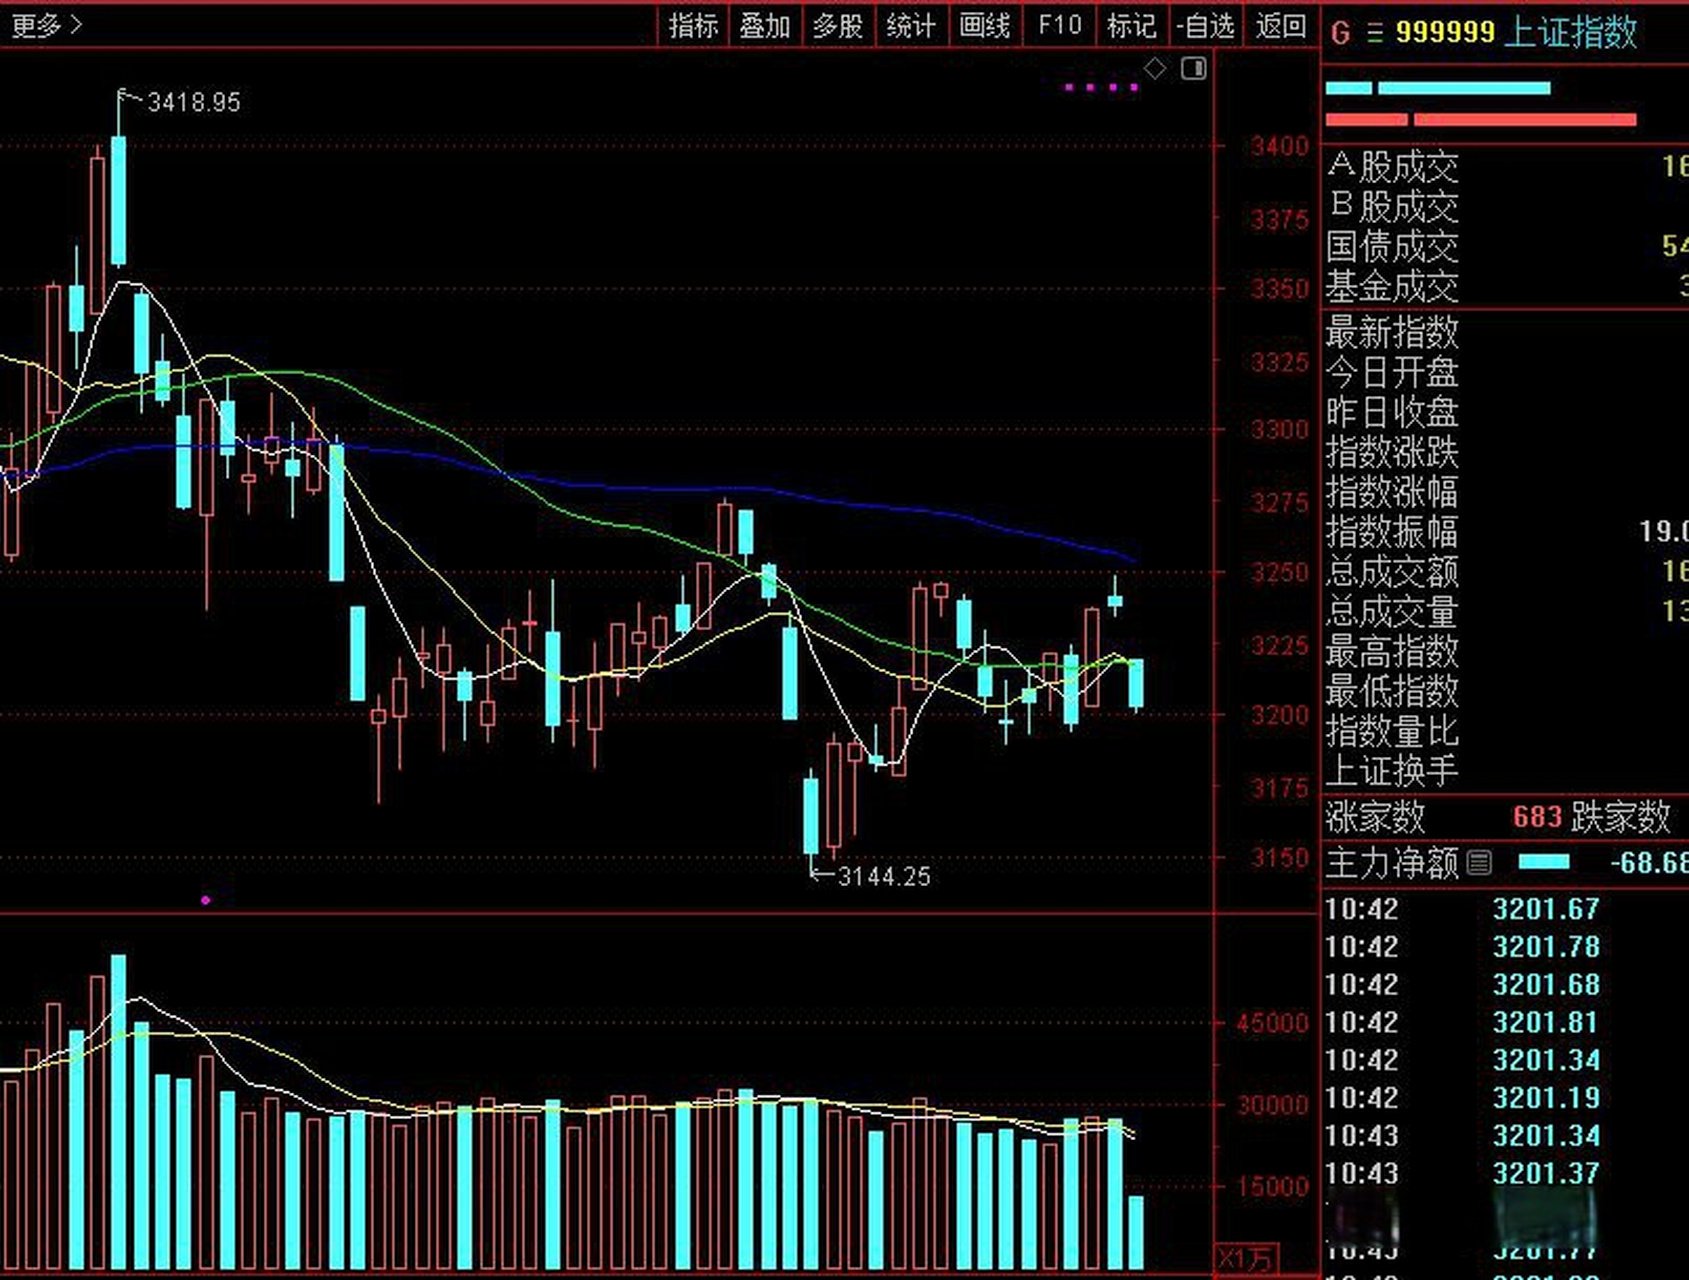Select the tick price 3201.67

pyautogui.click(x=1546, y=909)
